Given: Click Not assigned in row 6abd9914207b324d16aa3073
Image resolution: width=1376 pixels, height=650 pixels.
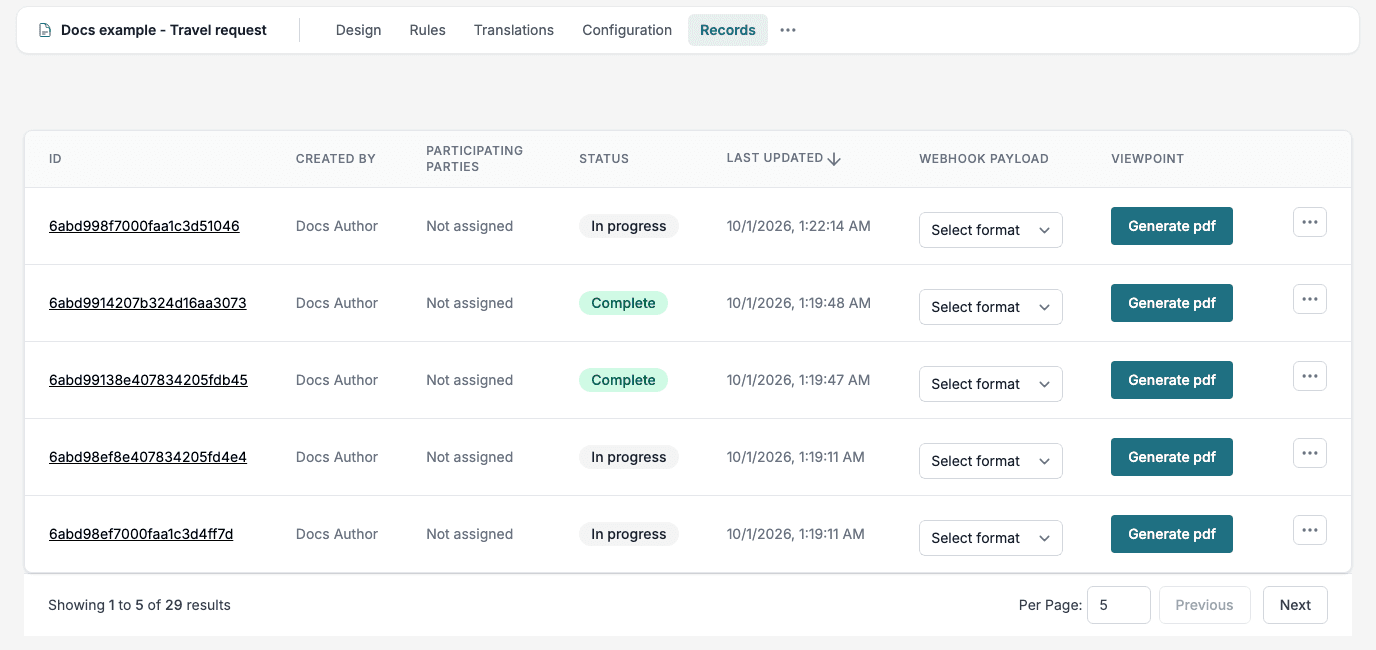Looking at the screenshot, I should click(470, 303).
